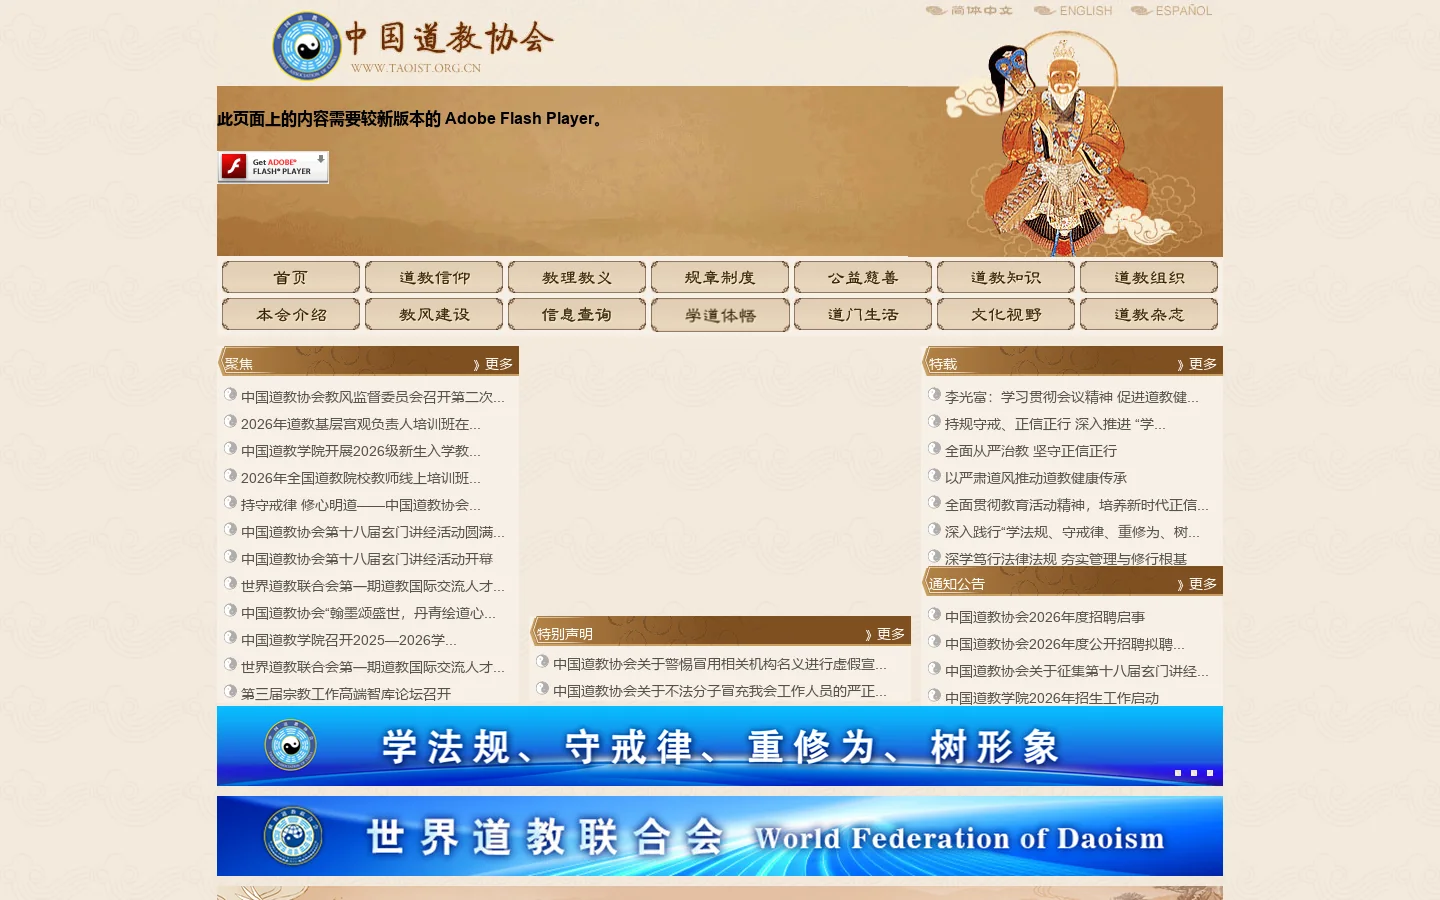Open the 文化视野 menu button

tap(1006, 314)
